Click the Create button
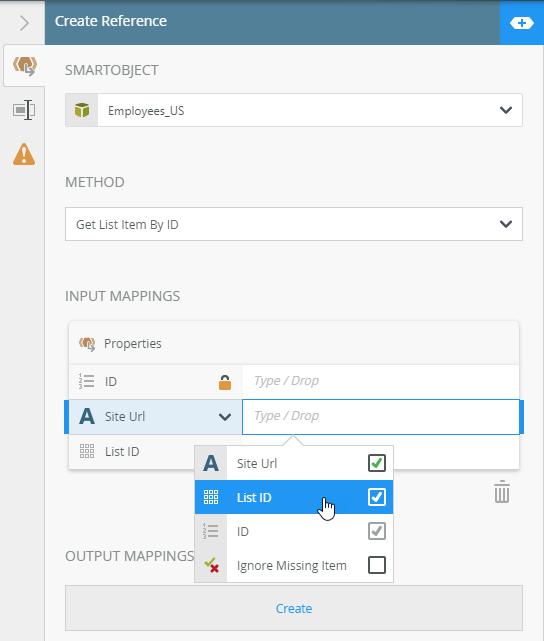This screenshot has width=544, height=641. (294, 608)
